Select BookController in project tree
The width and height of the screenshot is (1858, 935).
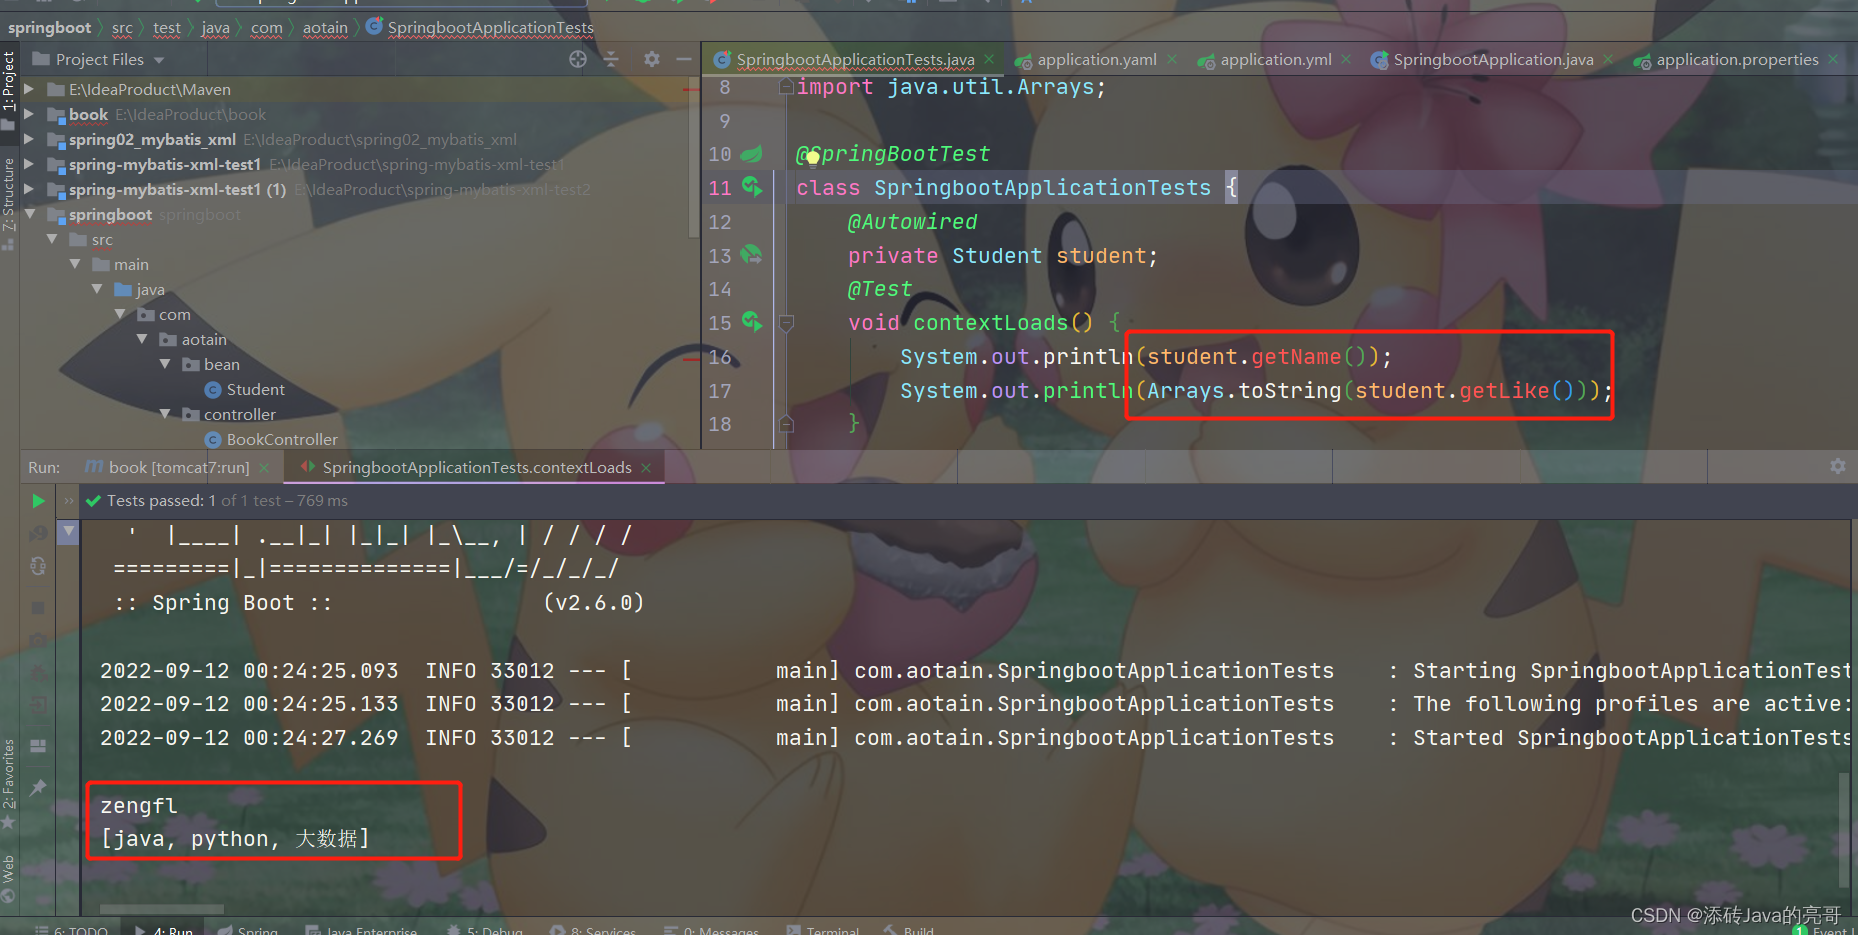(271, 439)
